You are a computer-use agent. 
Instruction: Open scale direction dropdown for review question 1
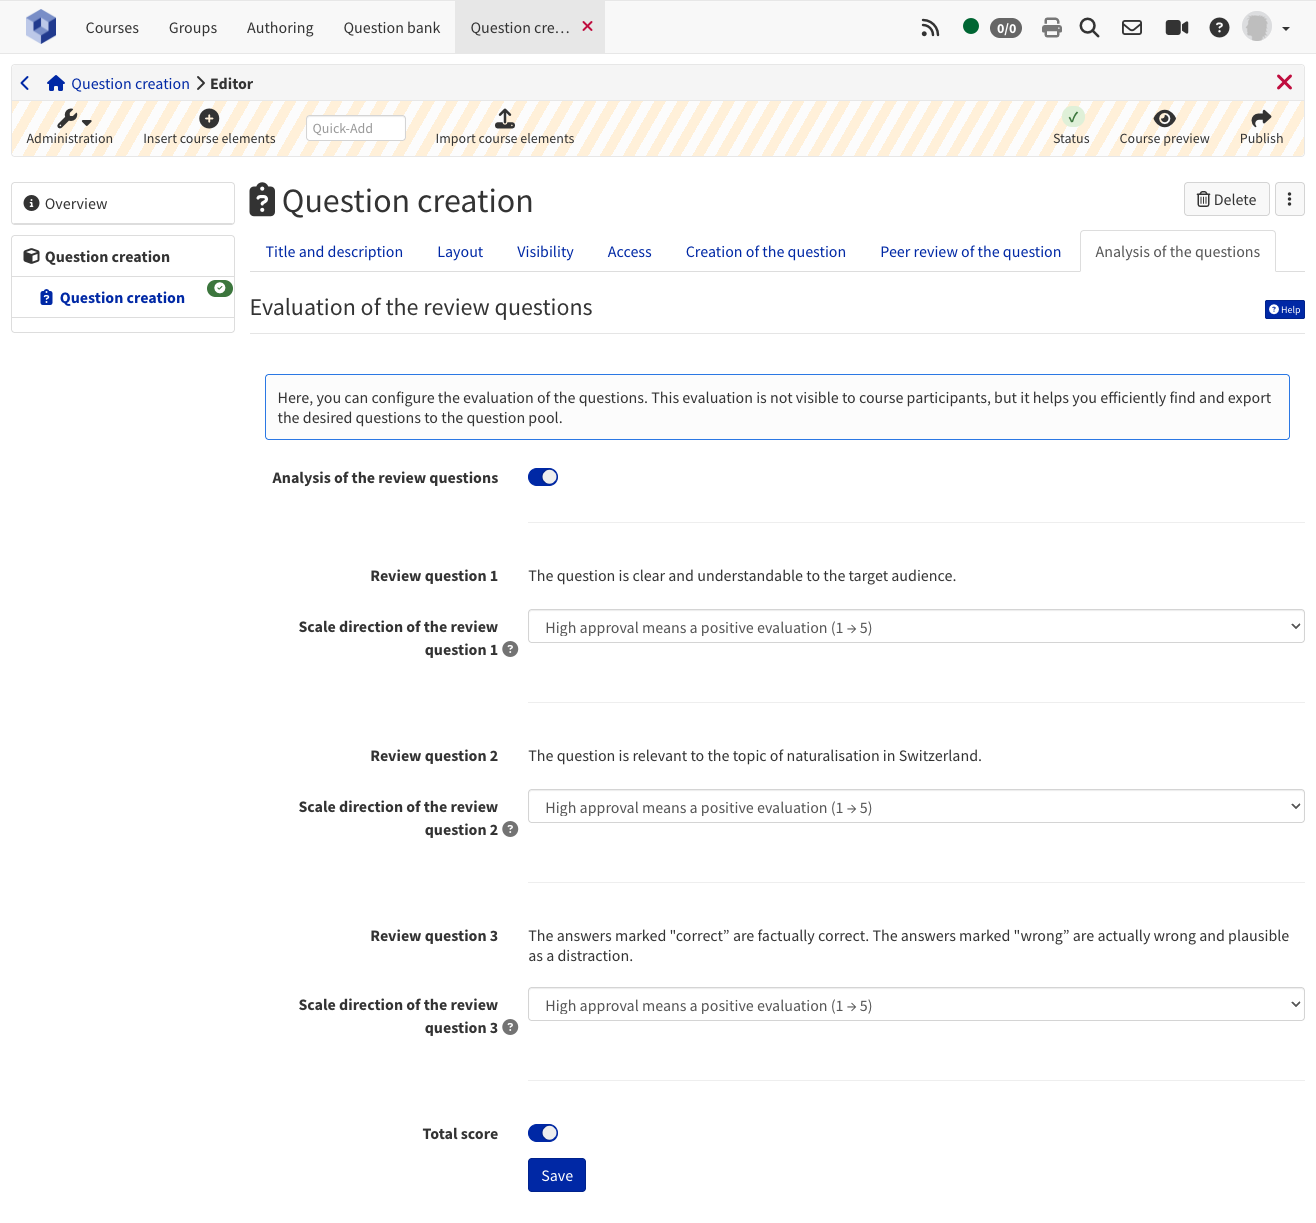915,627
